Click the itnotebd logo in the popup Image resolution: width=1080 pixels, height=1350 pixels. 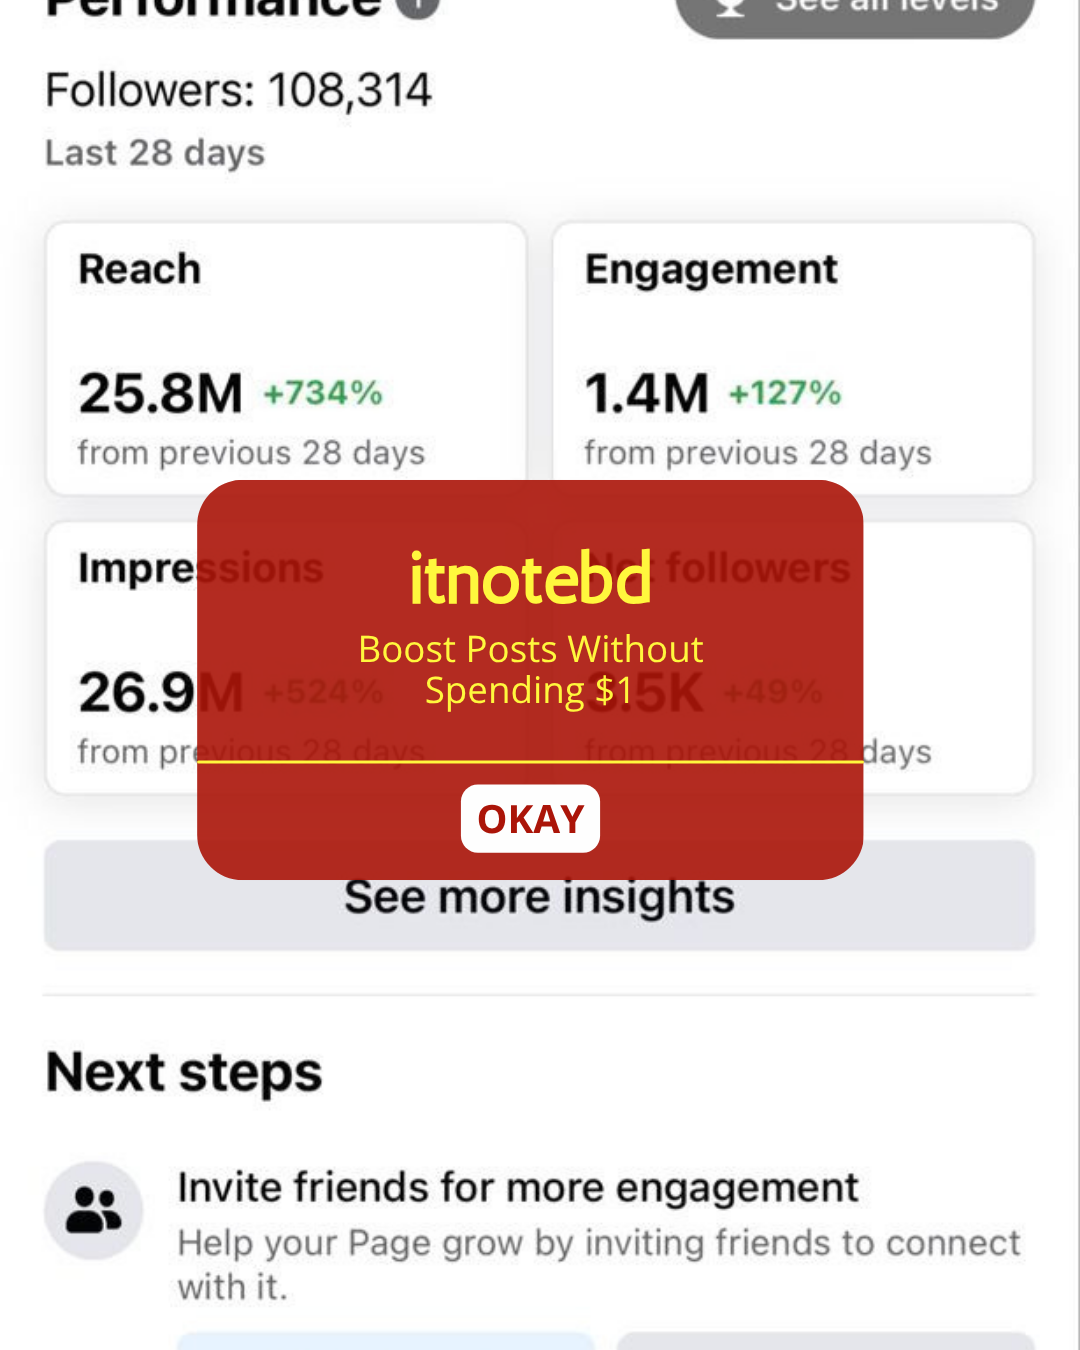click(530, 578)
